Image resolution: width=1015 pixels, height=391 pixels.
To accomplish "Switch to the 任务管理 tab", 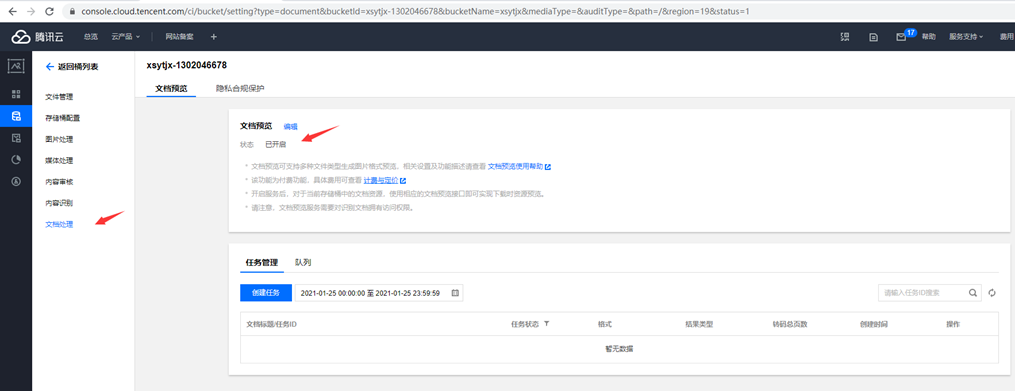I will (262, 262).
